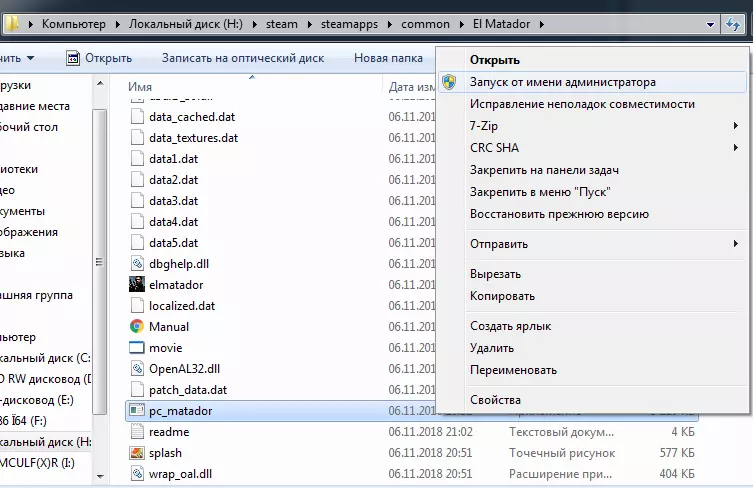Click Записать на оптический диск button
The image size is (754, 488).
tap(243, 58)
